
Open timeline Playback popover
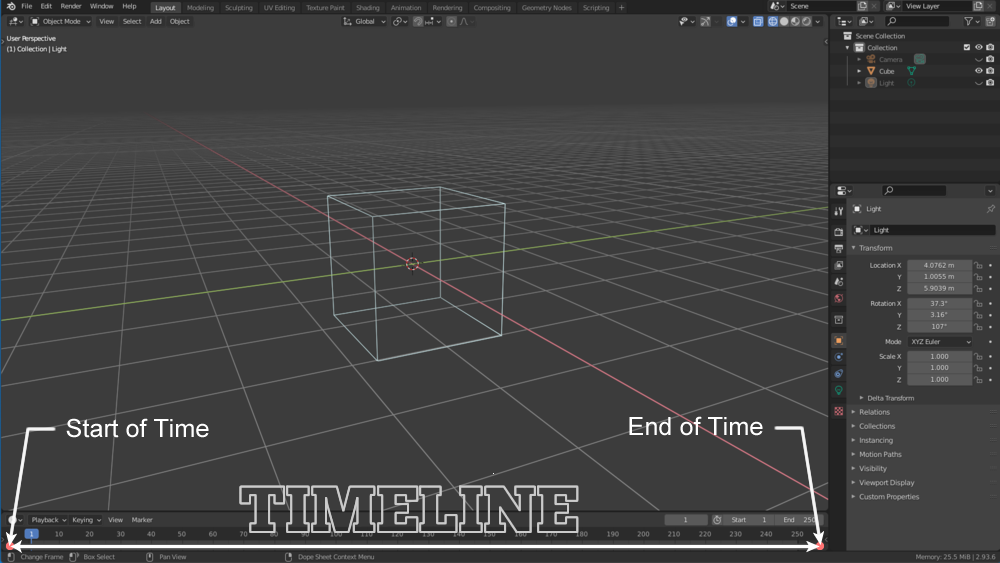(48, 520)
